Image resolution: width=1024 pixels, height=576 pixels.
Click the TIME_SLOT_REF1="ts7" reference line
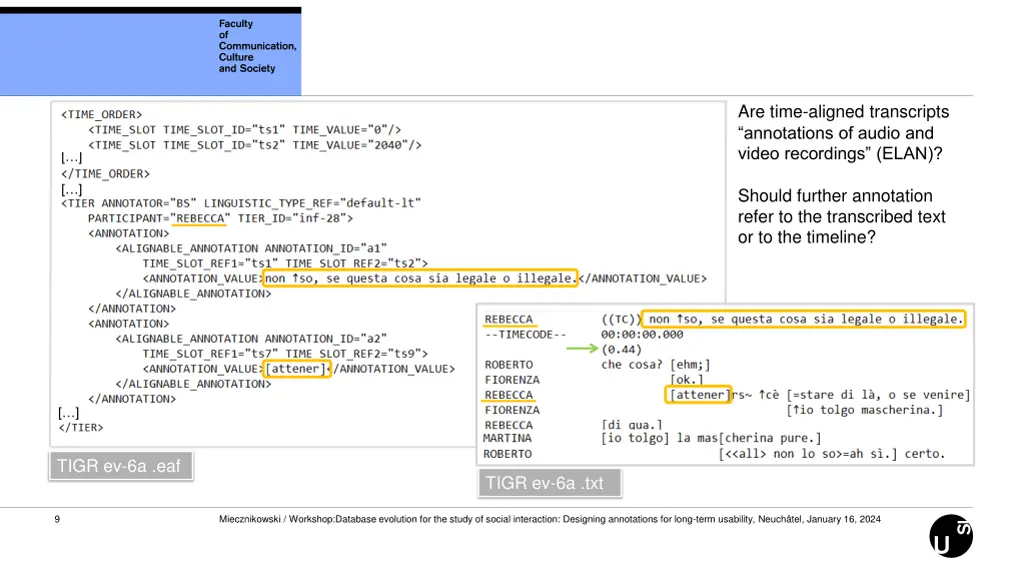285,354
